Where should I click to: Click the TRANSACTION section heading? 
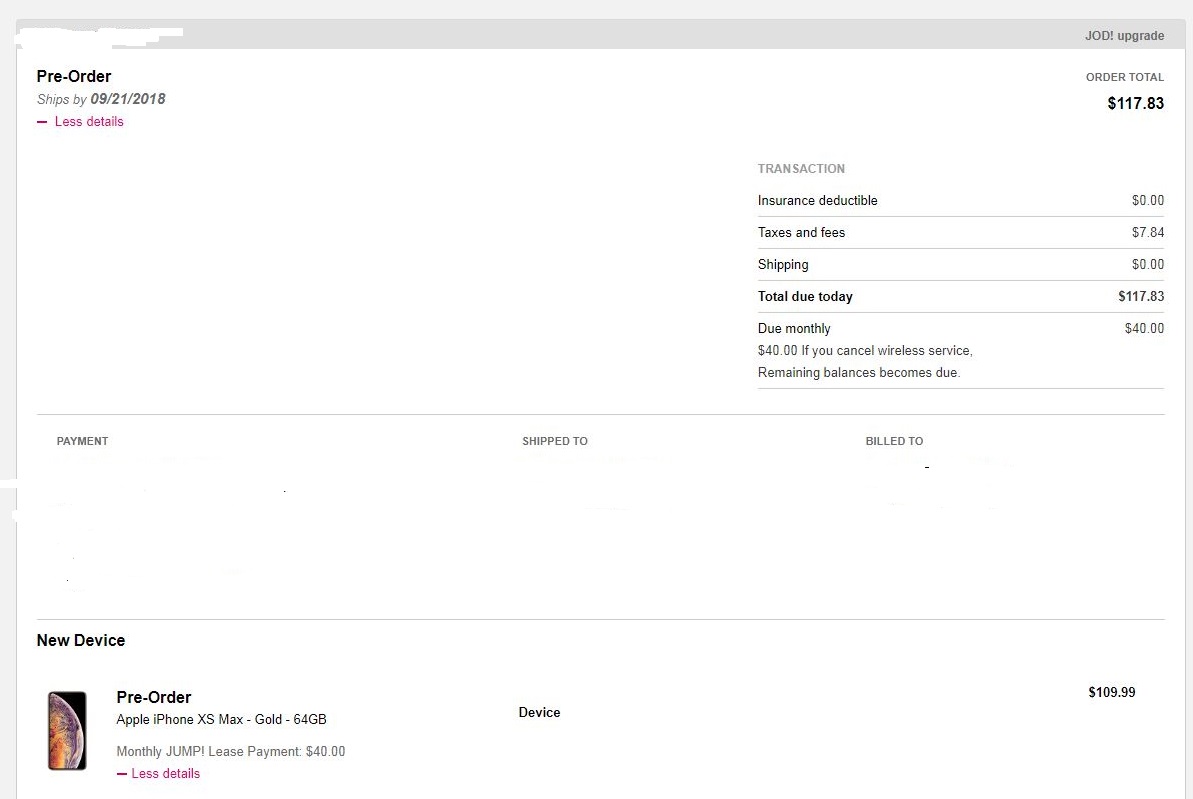801,169
